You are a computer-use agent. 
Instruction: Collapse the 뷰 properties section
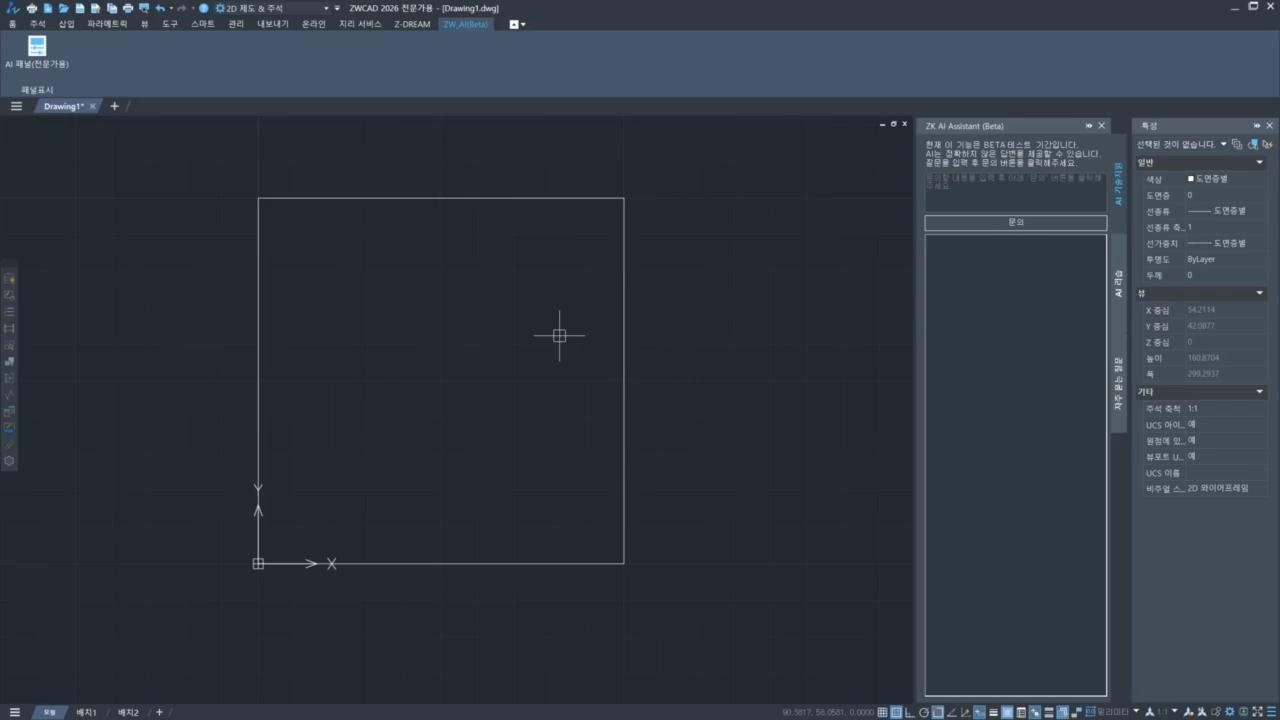[1260, 293]
